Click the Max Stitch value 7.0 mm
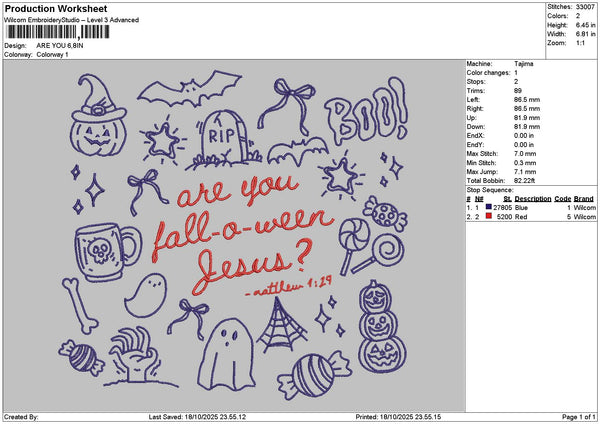This screenshot has width=600, height=424. [525, 154]
